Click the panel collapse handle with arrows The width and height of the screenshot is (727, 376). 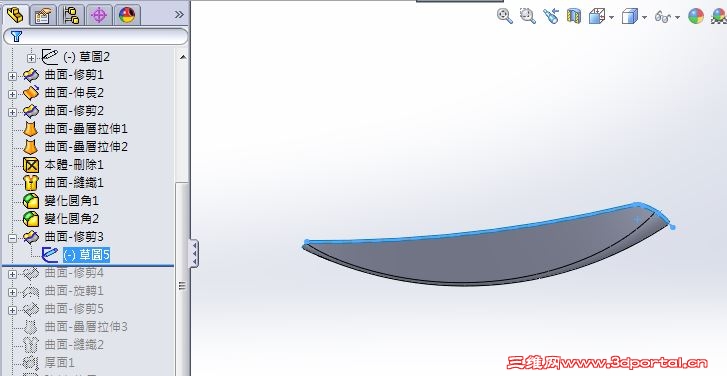pos(194,253)
